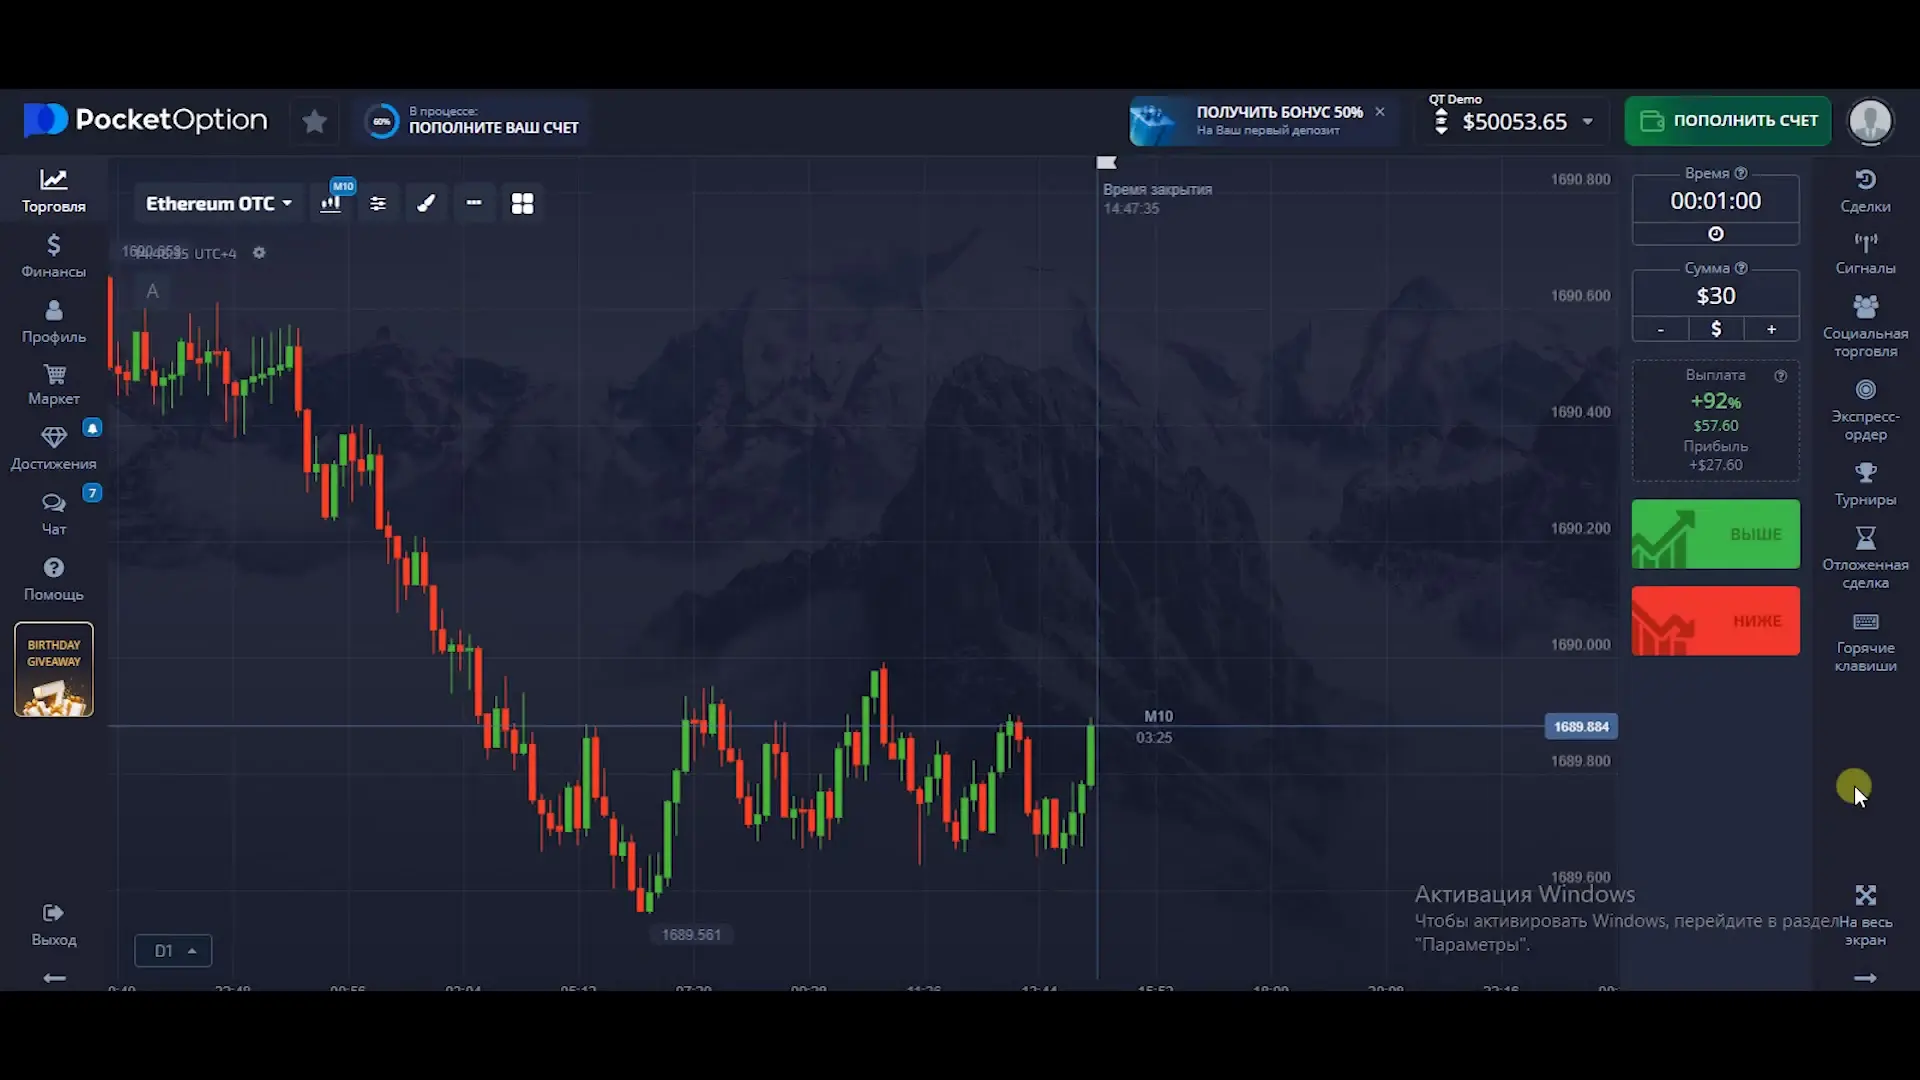Image resolution: width=1920 pixels, height=1080 pixels.
Task: Select the drawing brush tool
Action: tap(426, 203)
